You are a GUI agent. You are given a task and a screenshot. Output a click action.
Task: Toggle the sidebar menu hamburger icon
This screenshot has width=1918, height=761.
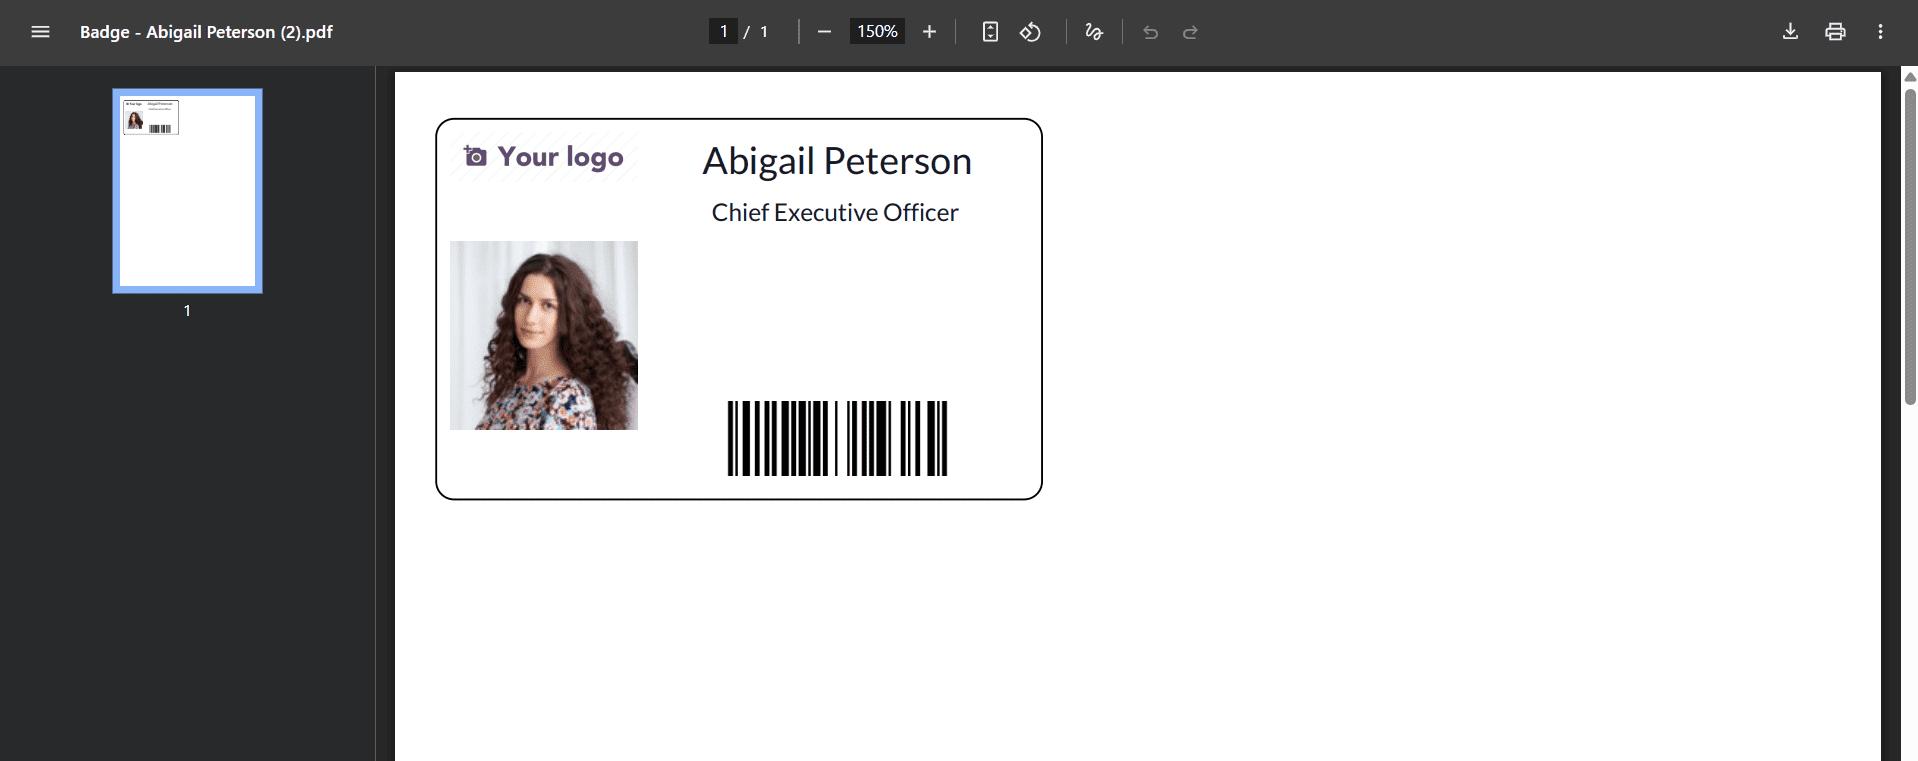[40, 32]
